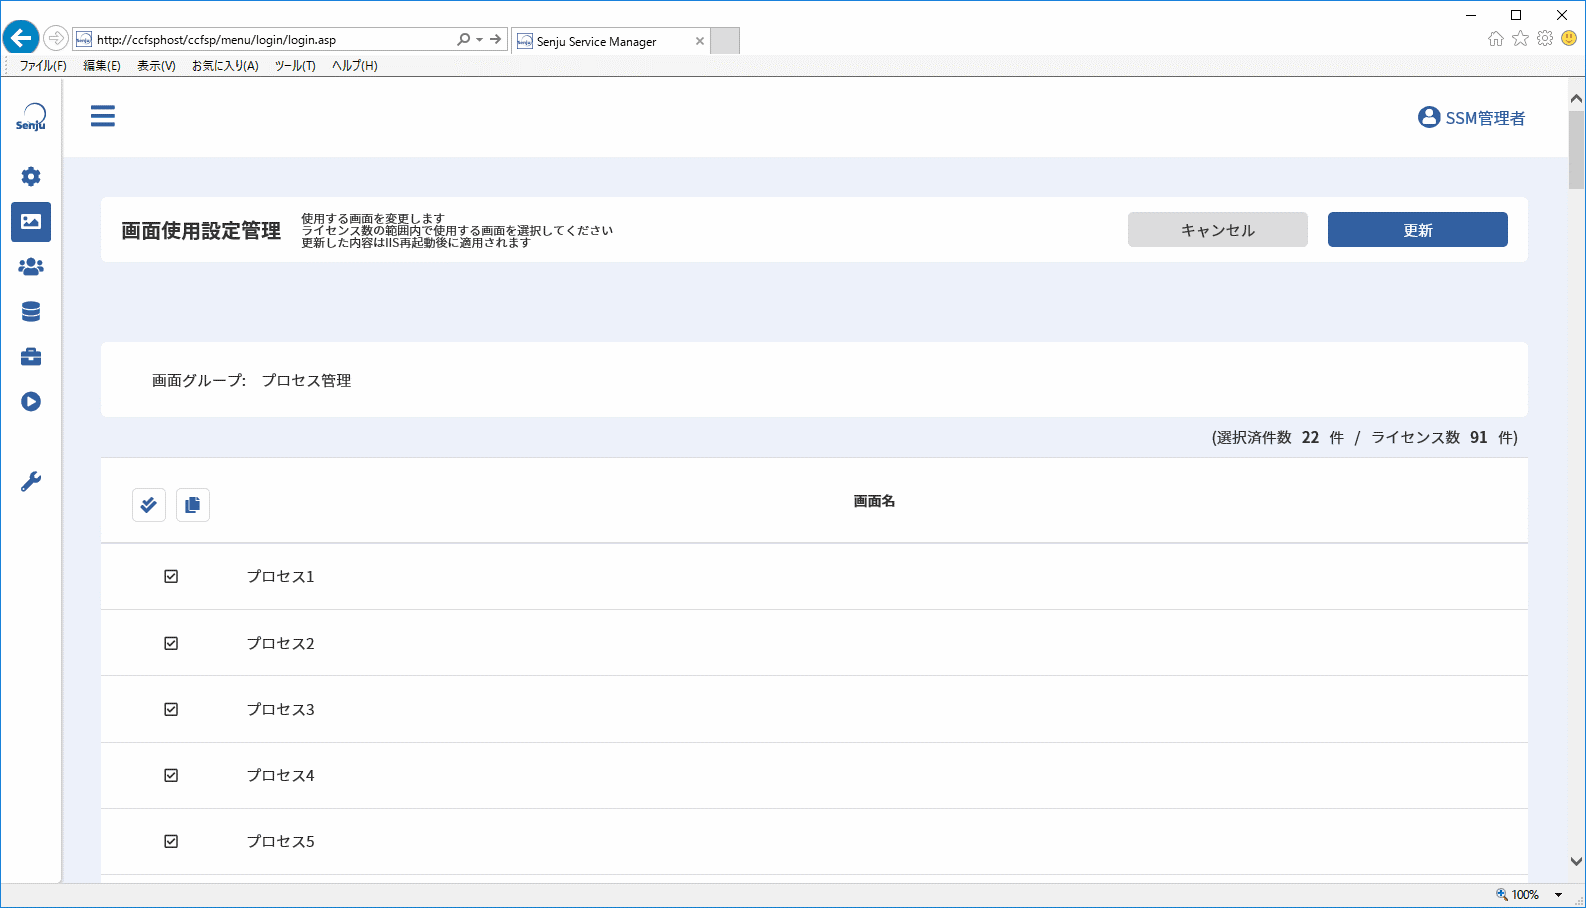Screen dimensions: 1586x908
Task: Open the 表示(V) menu
Action: pyautogui.click(x=156, y=66)
